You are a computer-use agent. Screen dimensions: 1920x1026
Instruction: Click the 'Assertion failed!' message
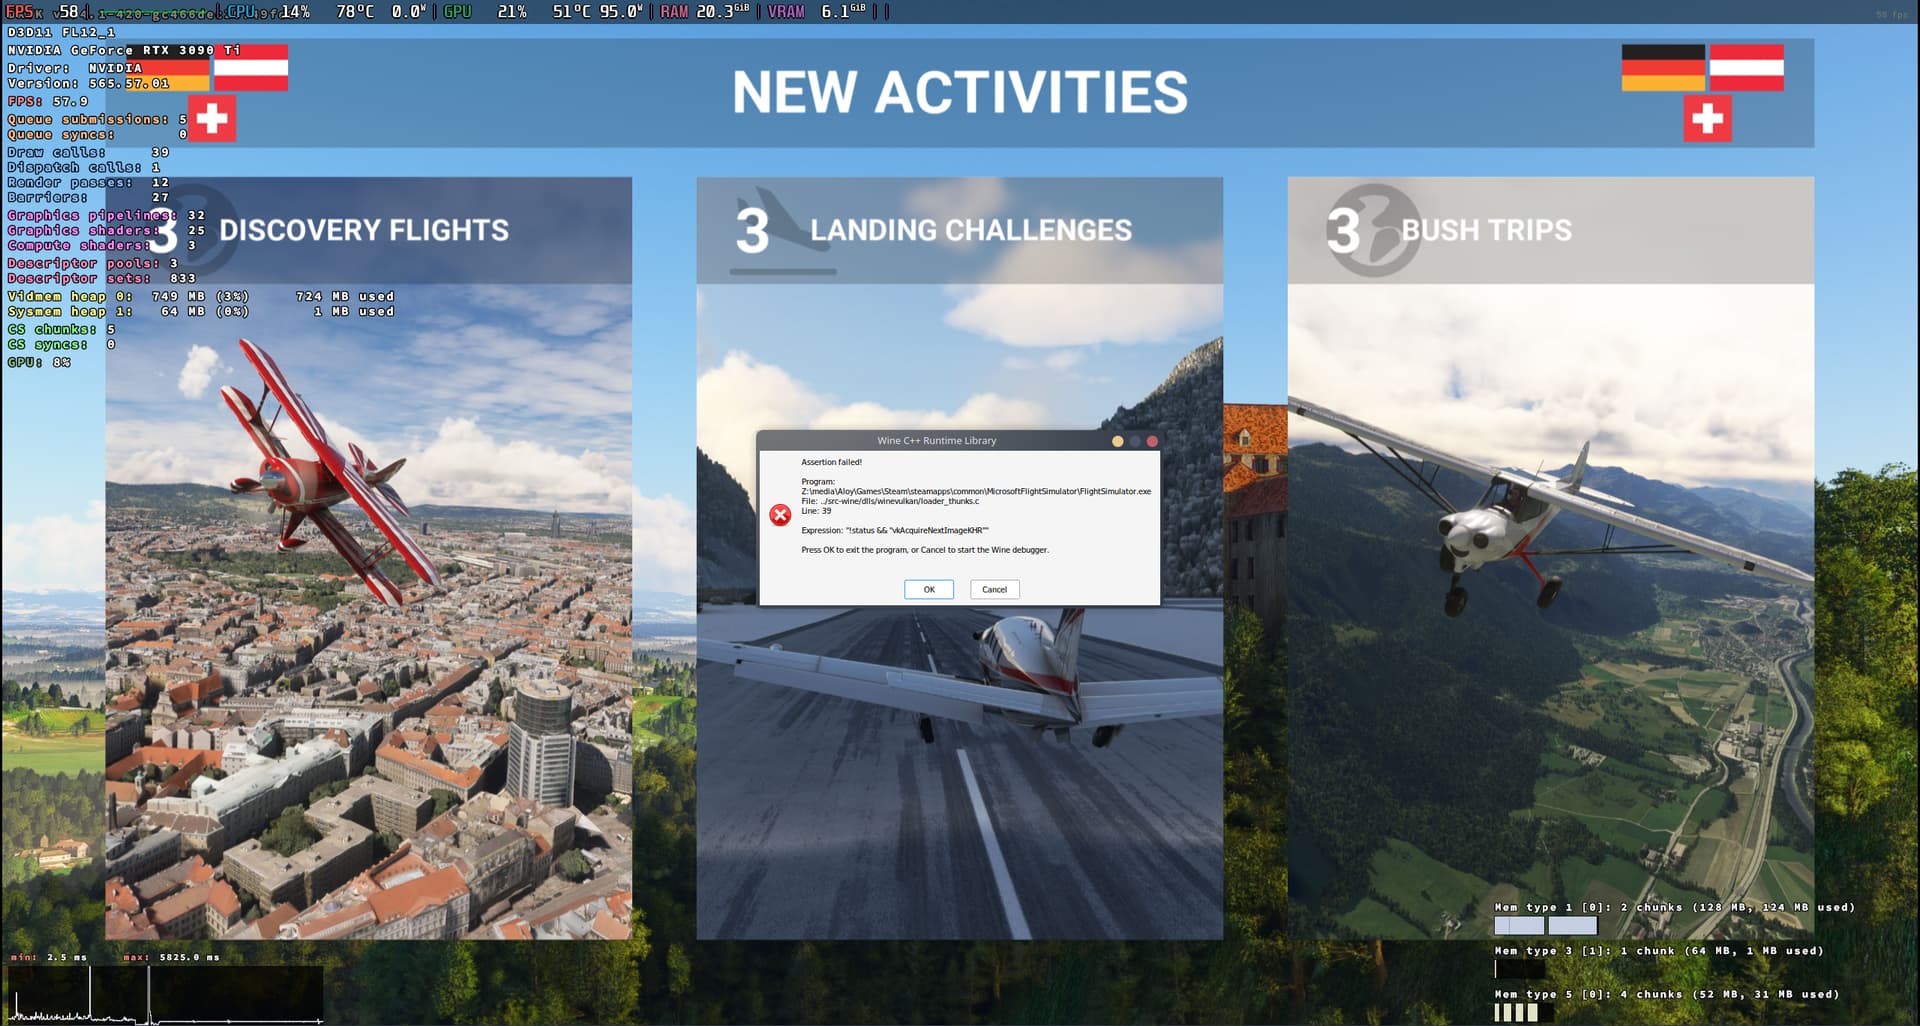pyautogui.click(x=831, y=462)
